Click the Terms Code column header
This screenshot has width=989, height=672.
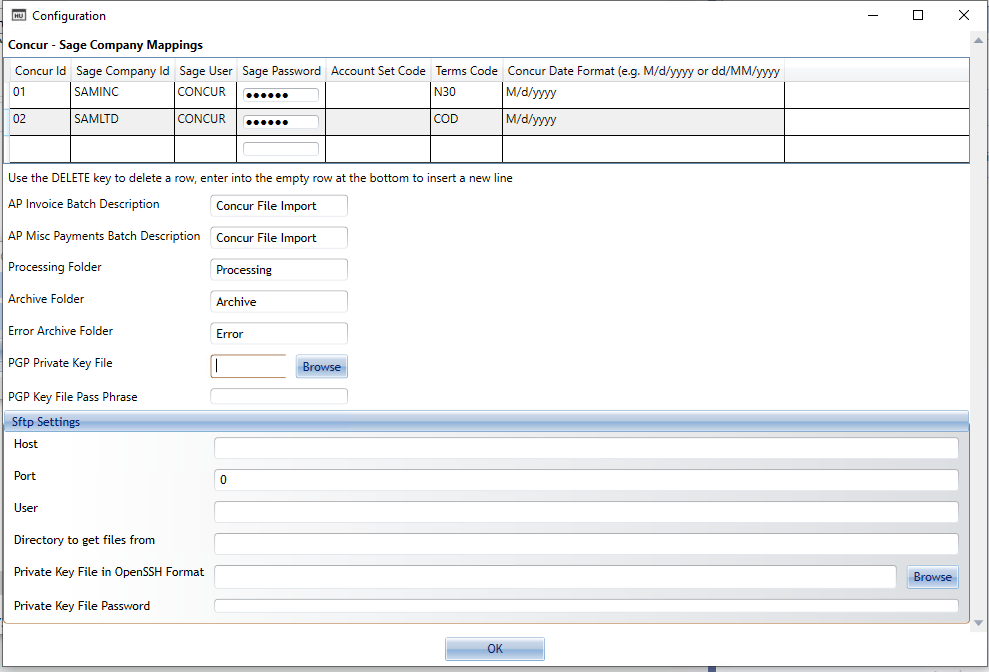point(466,71)
